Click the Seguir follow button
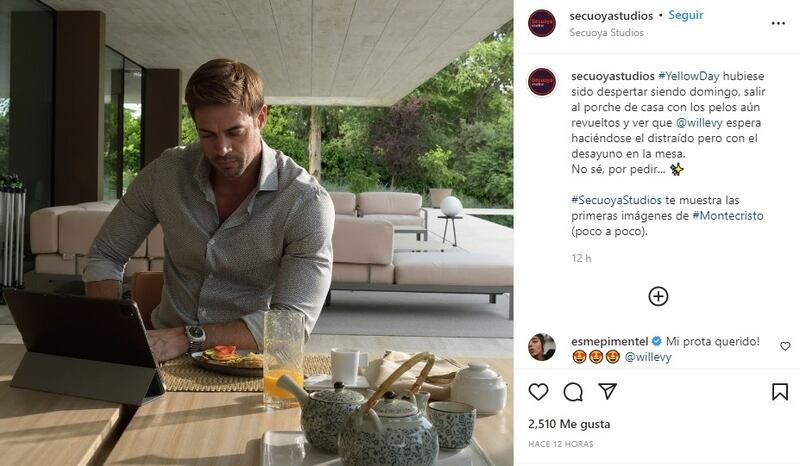Viewport: 800px width, 466px height. point(686,15)
